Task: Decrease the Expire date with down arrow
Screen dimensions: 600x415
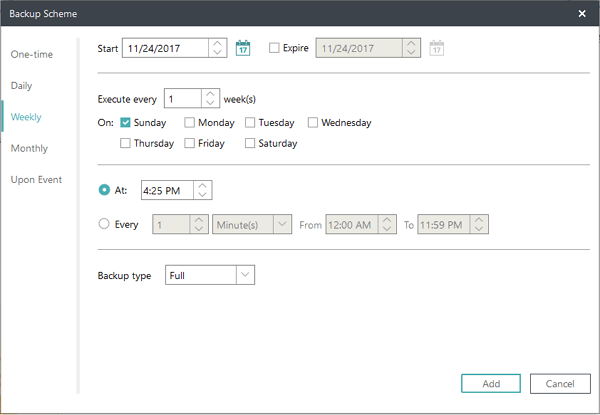Action: (411, 52)
